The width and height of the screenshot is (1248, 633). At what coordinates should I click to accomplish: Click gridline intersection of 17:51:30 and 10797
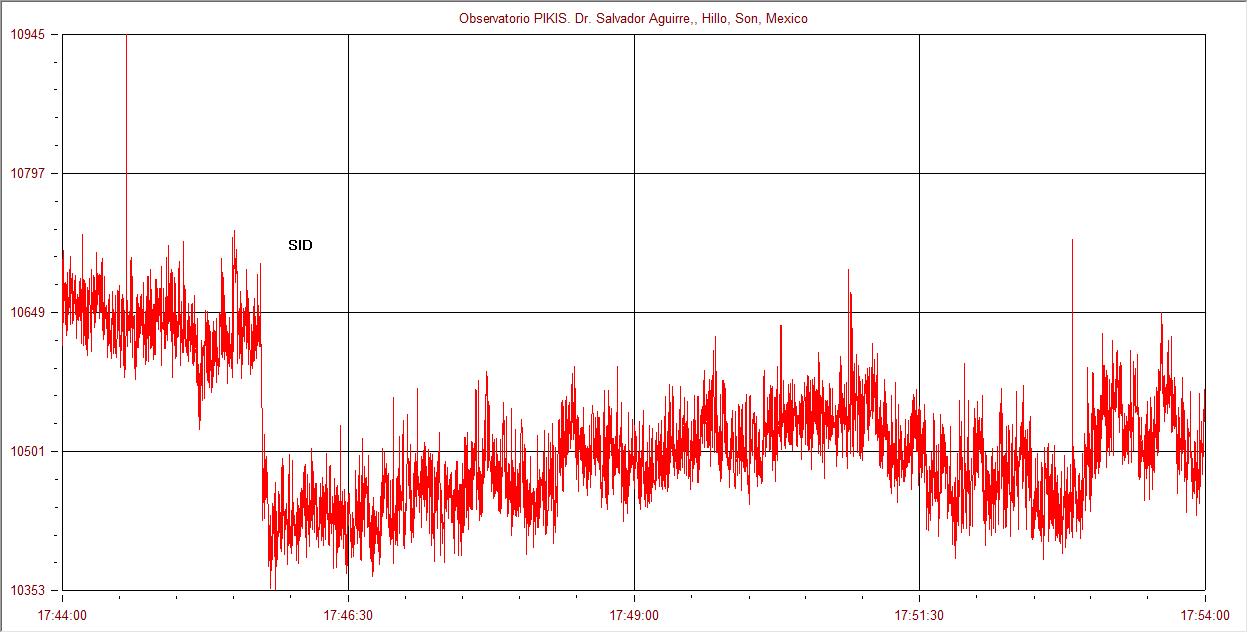tap(919, 173)
